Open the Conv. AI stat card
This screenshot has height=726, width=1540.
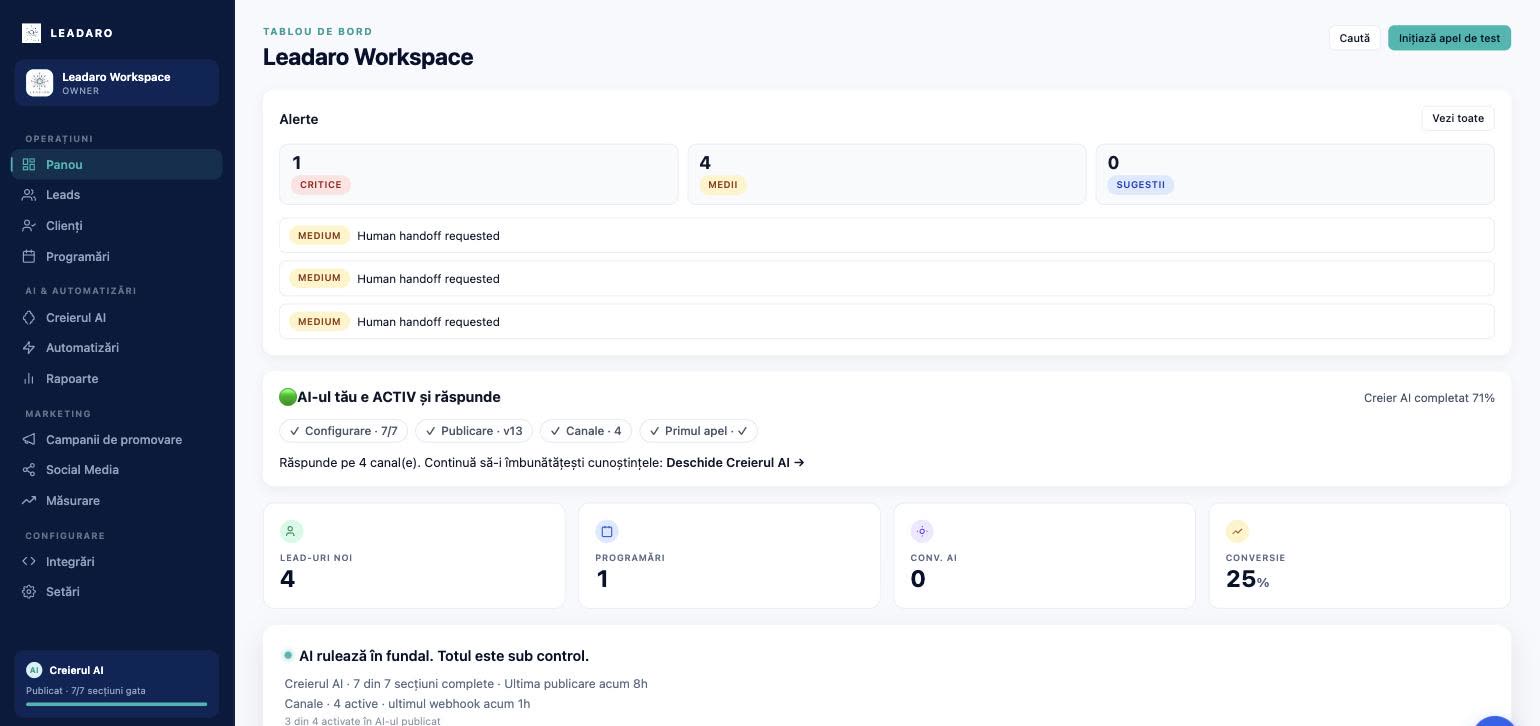(x=1045, y=556)
